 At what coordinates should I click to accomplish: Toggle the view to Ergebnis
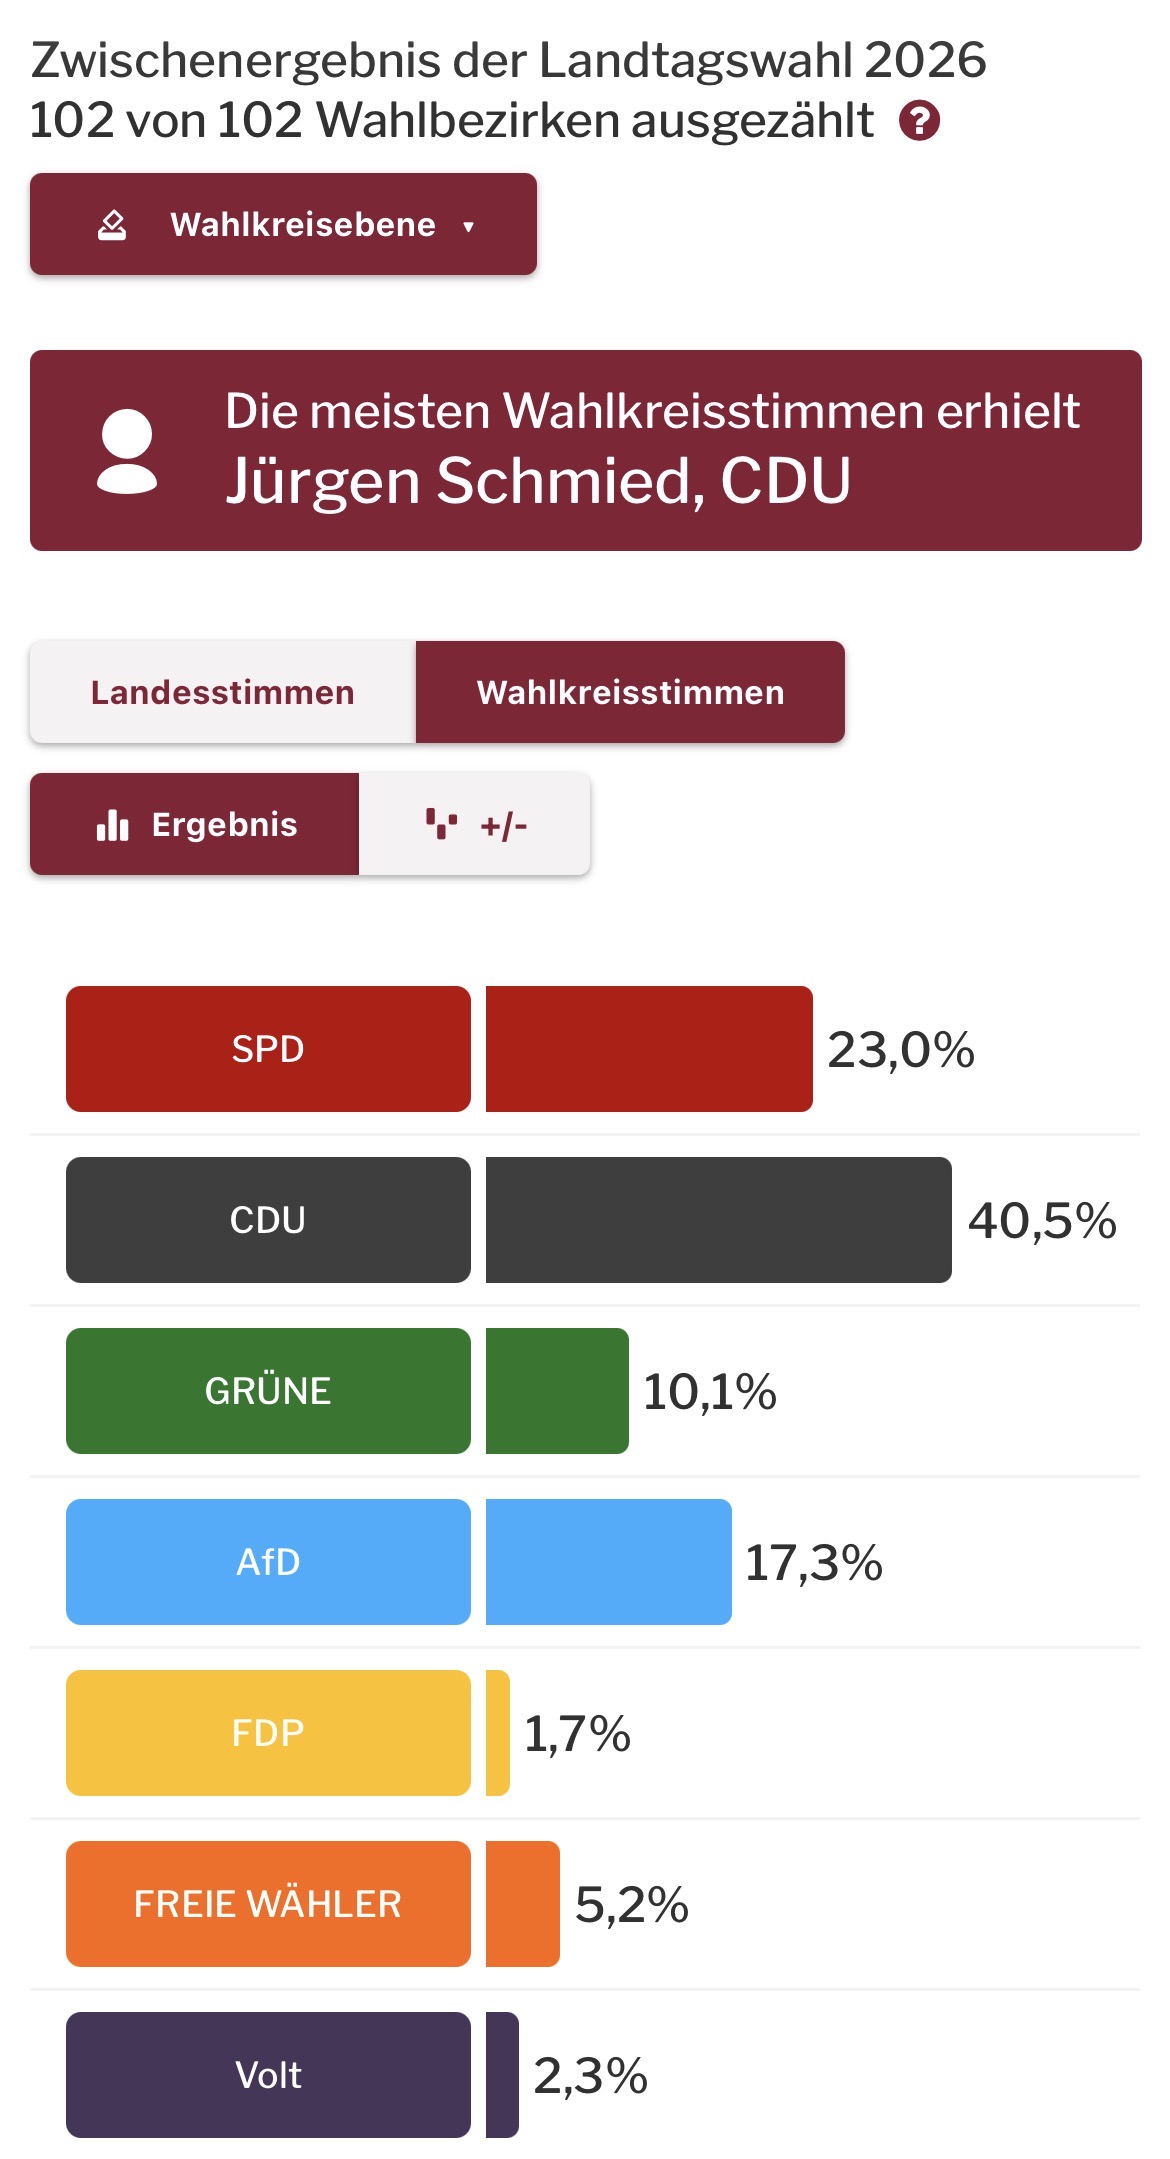coord(195,824)
